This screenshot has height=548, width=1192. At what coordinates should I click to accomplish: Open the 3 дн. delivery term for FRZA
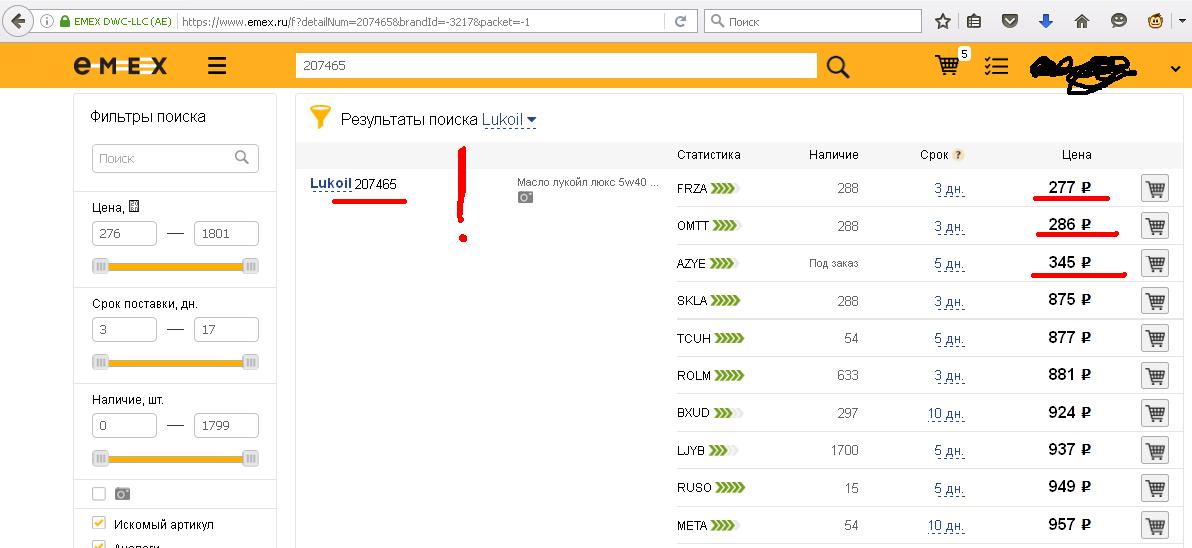[949, 188]
